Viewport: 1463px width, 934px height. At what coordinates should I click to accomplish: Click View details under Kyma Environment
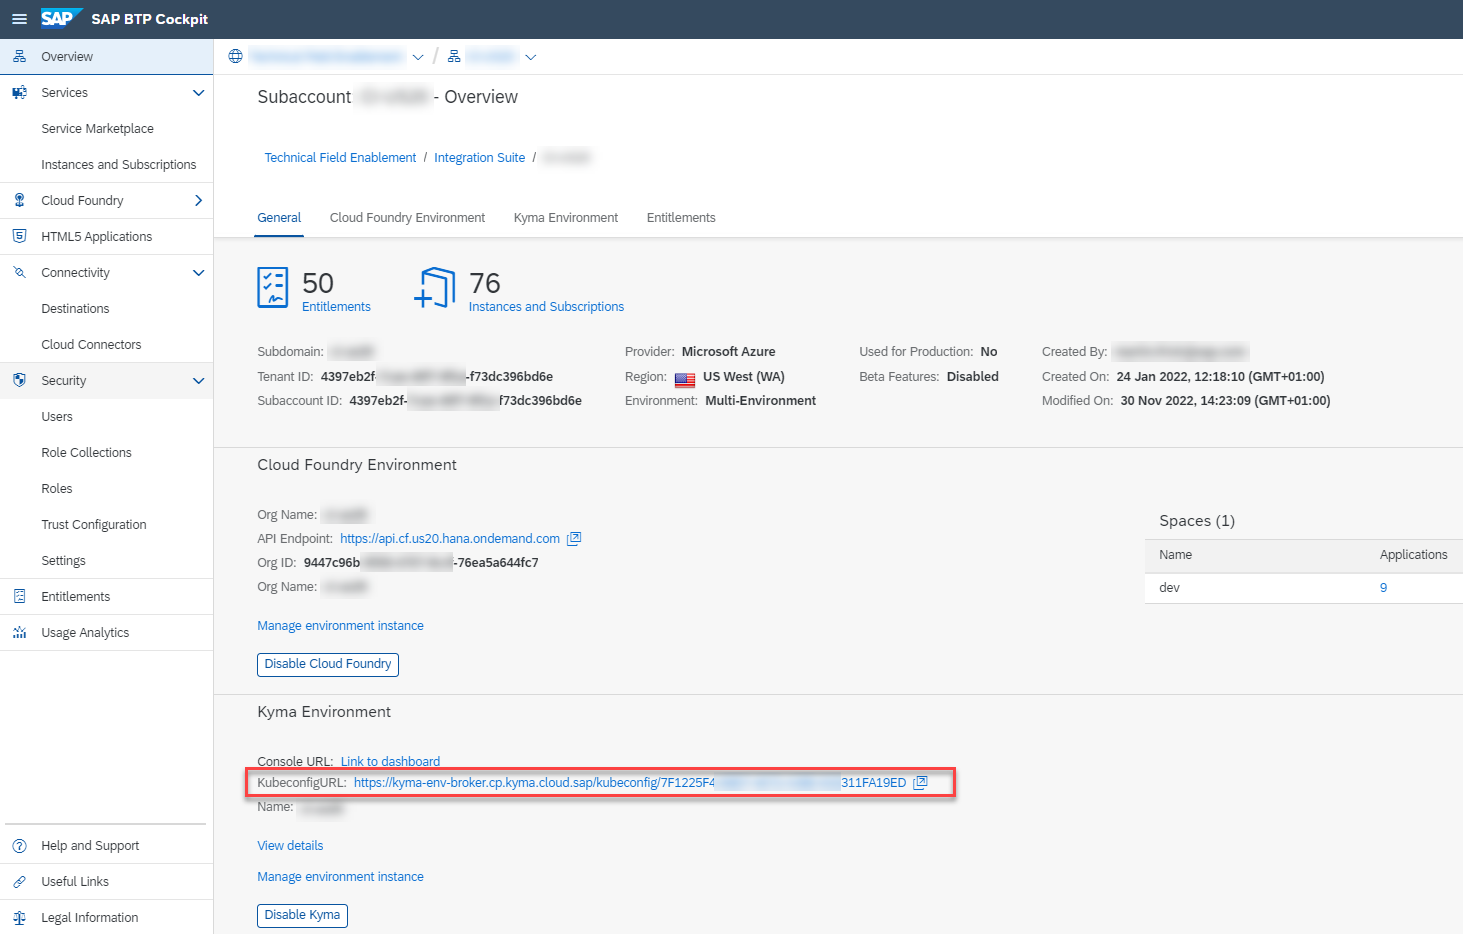pyautogui.click(x=290, y=846)
